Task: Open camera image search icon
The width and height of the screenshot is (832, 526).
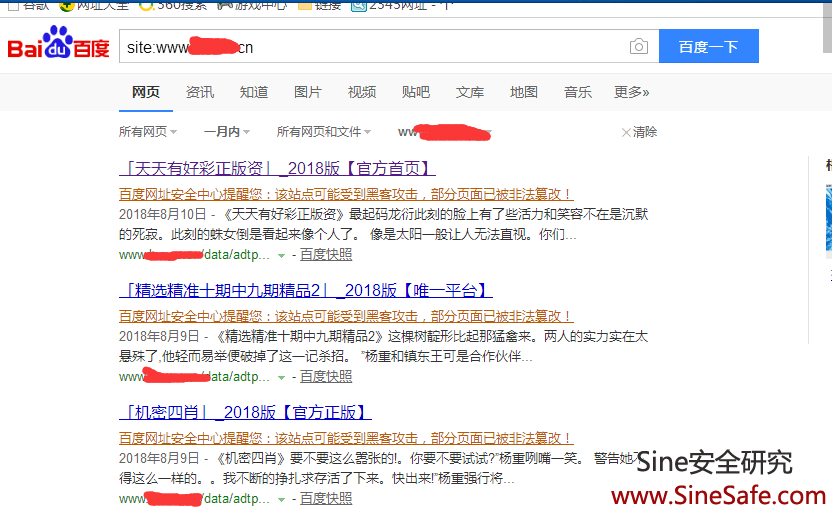Action: click(639, 47)
